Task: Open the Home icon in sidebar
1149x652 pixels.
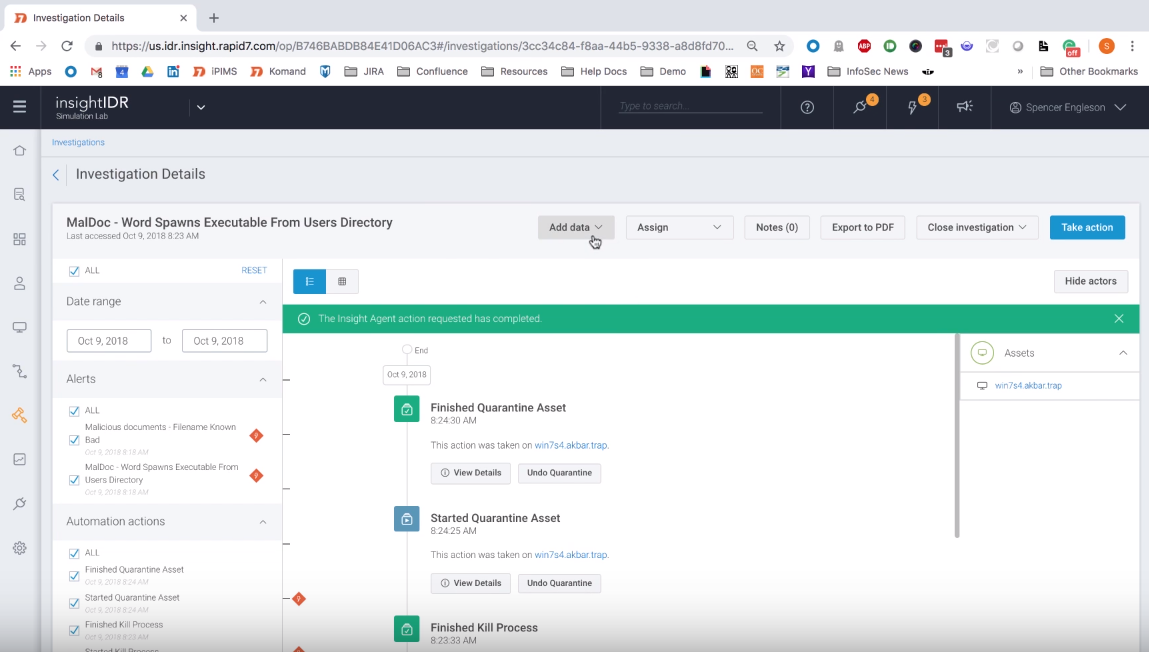Action: point(20,150)
